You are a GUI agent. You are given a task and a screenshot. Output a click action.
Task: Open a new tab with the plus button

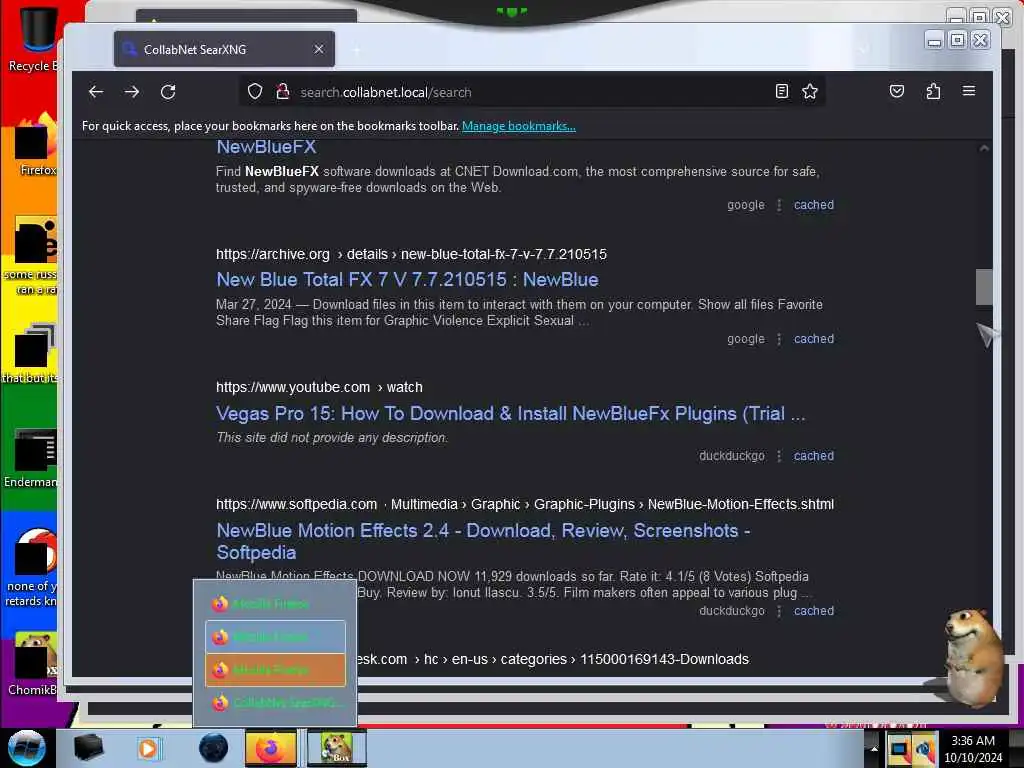[357, 50]
